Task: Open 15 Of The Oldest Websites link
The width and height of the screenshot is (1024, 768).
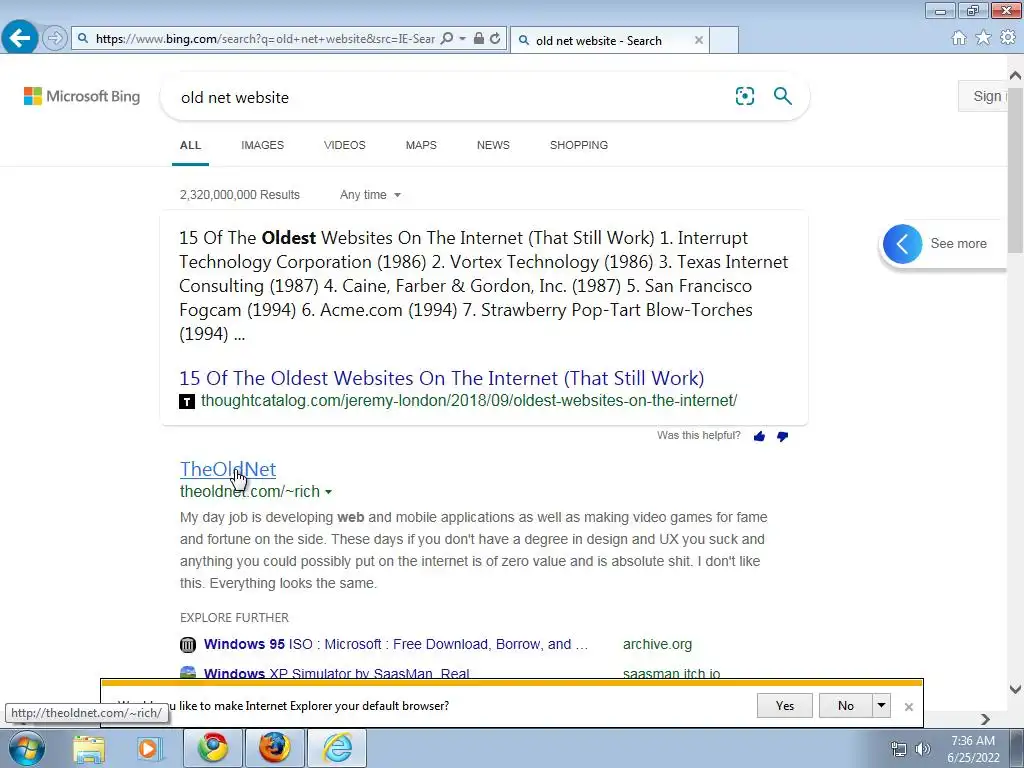Action: point(441,378)
